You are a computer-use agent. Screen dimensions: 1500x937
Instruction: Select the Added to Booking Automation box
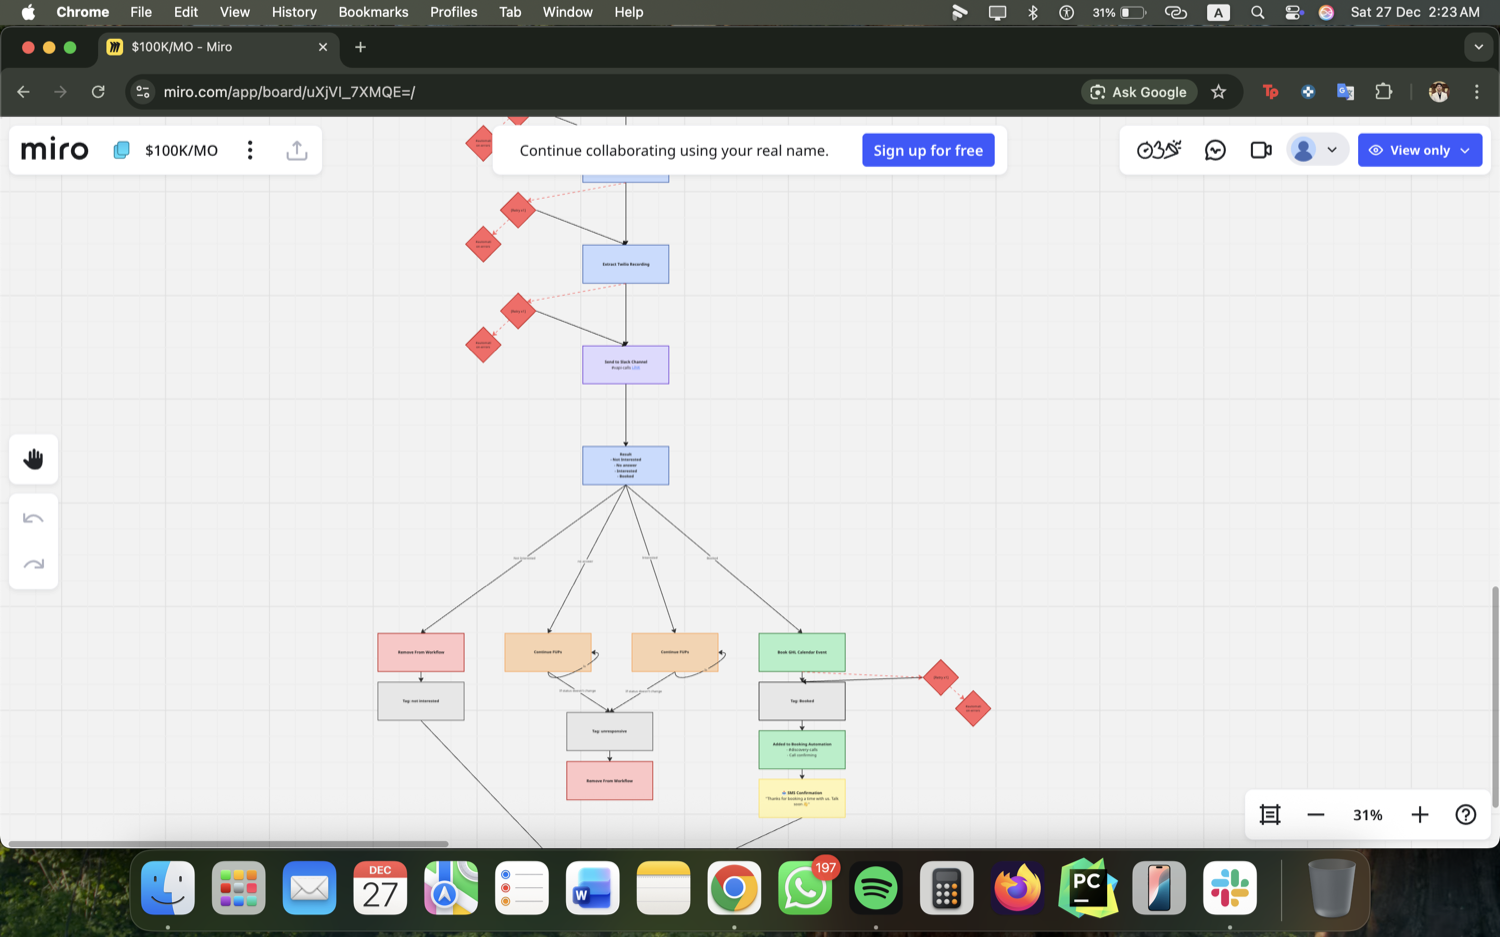[802, 750]
